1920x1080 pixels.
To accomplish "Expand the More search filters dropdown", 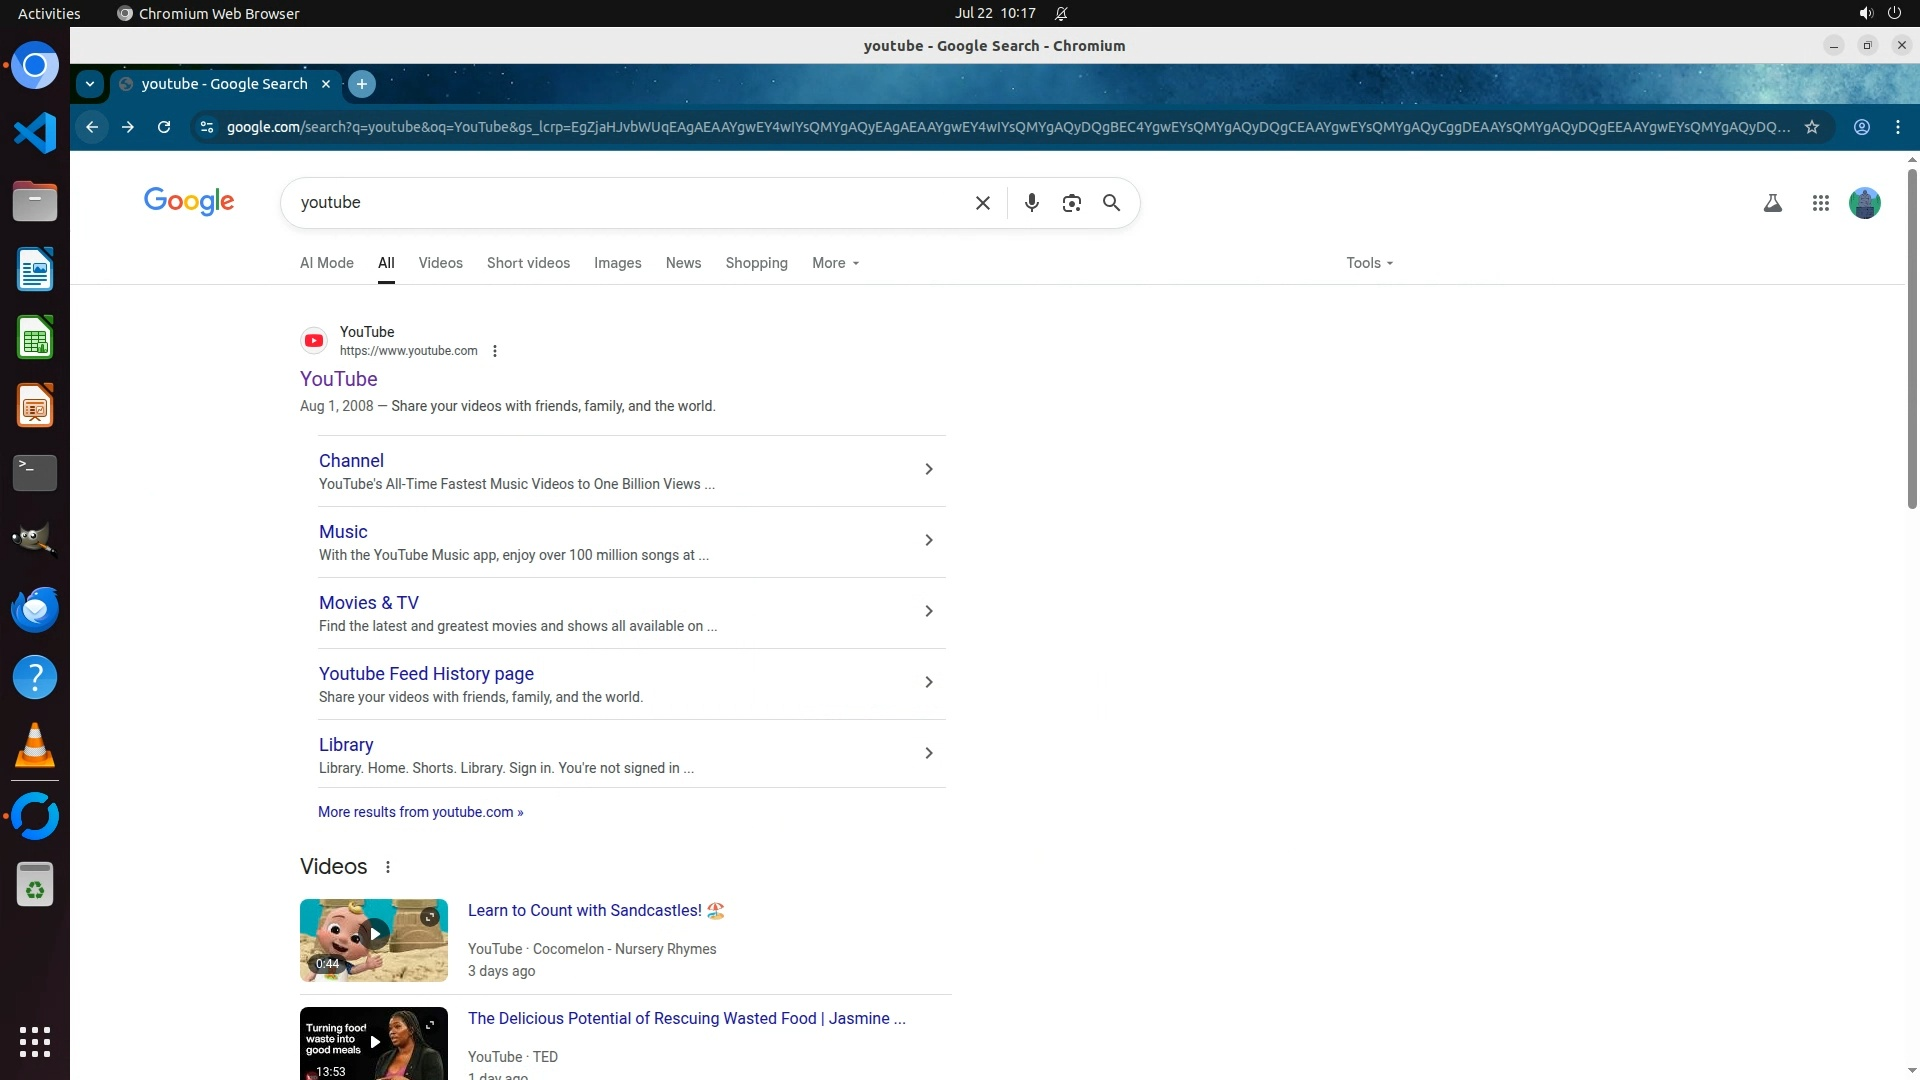I will (835, 263).
